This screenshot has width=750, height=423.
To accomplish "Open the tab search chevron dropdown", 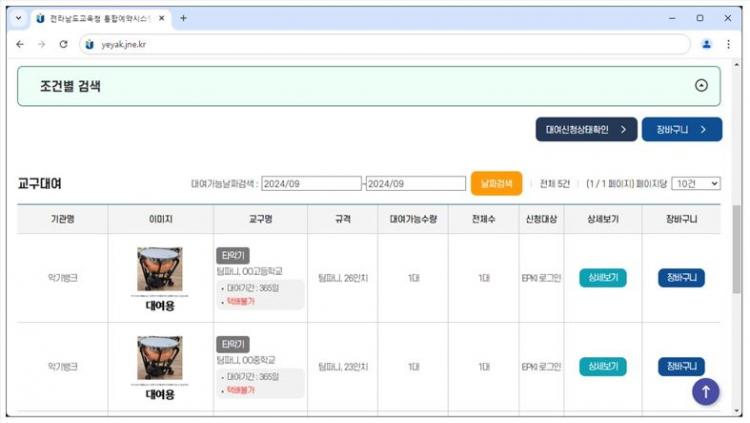I will pyautogui.click(x=18, y=18).
